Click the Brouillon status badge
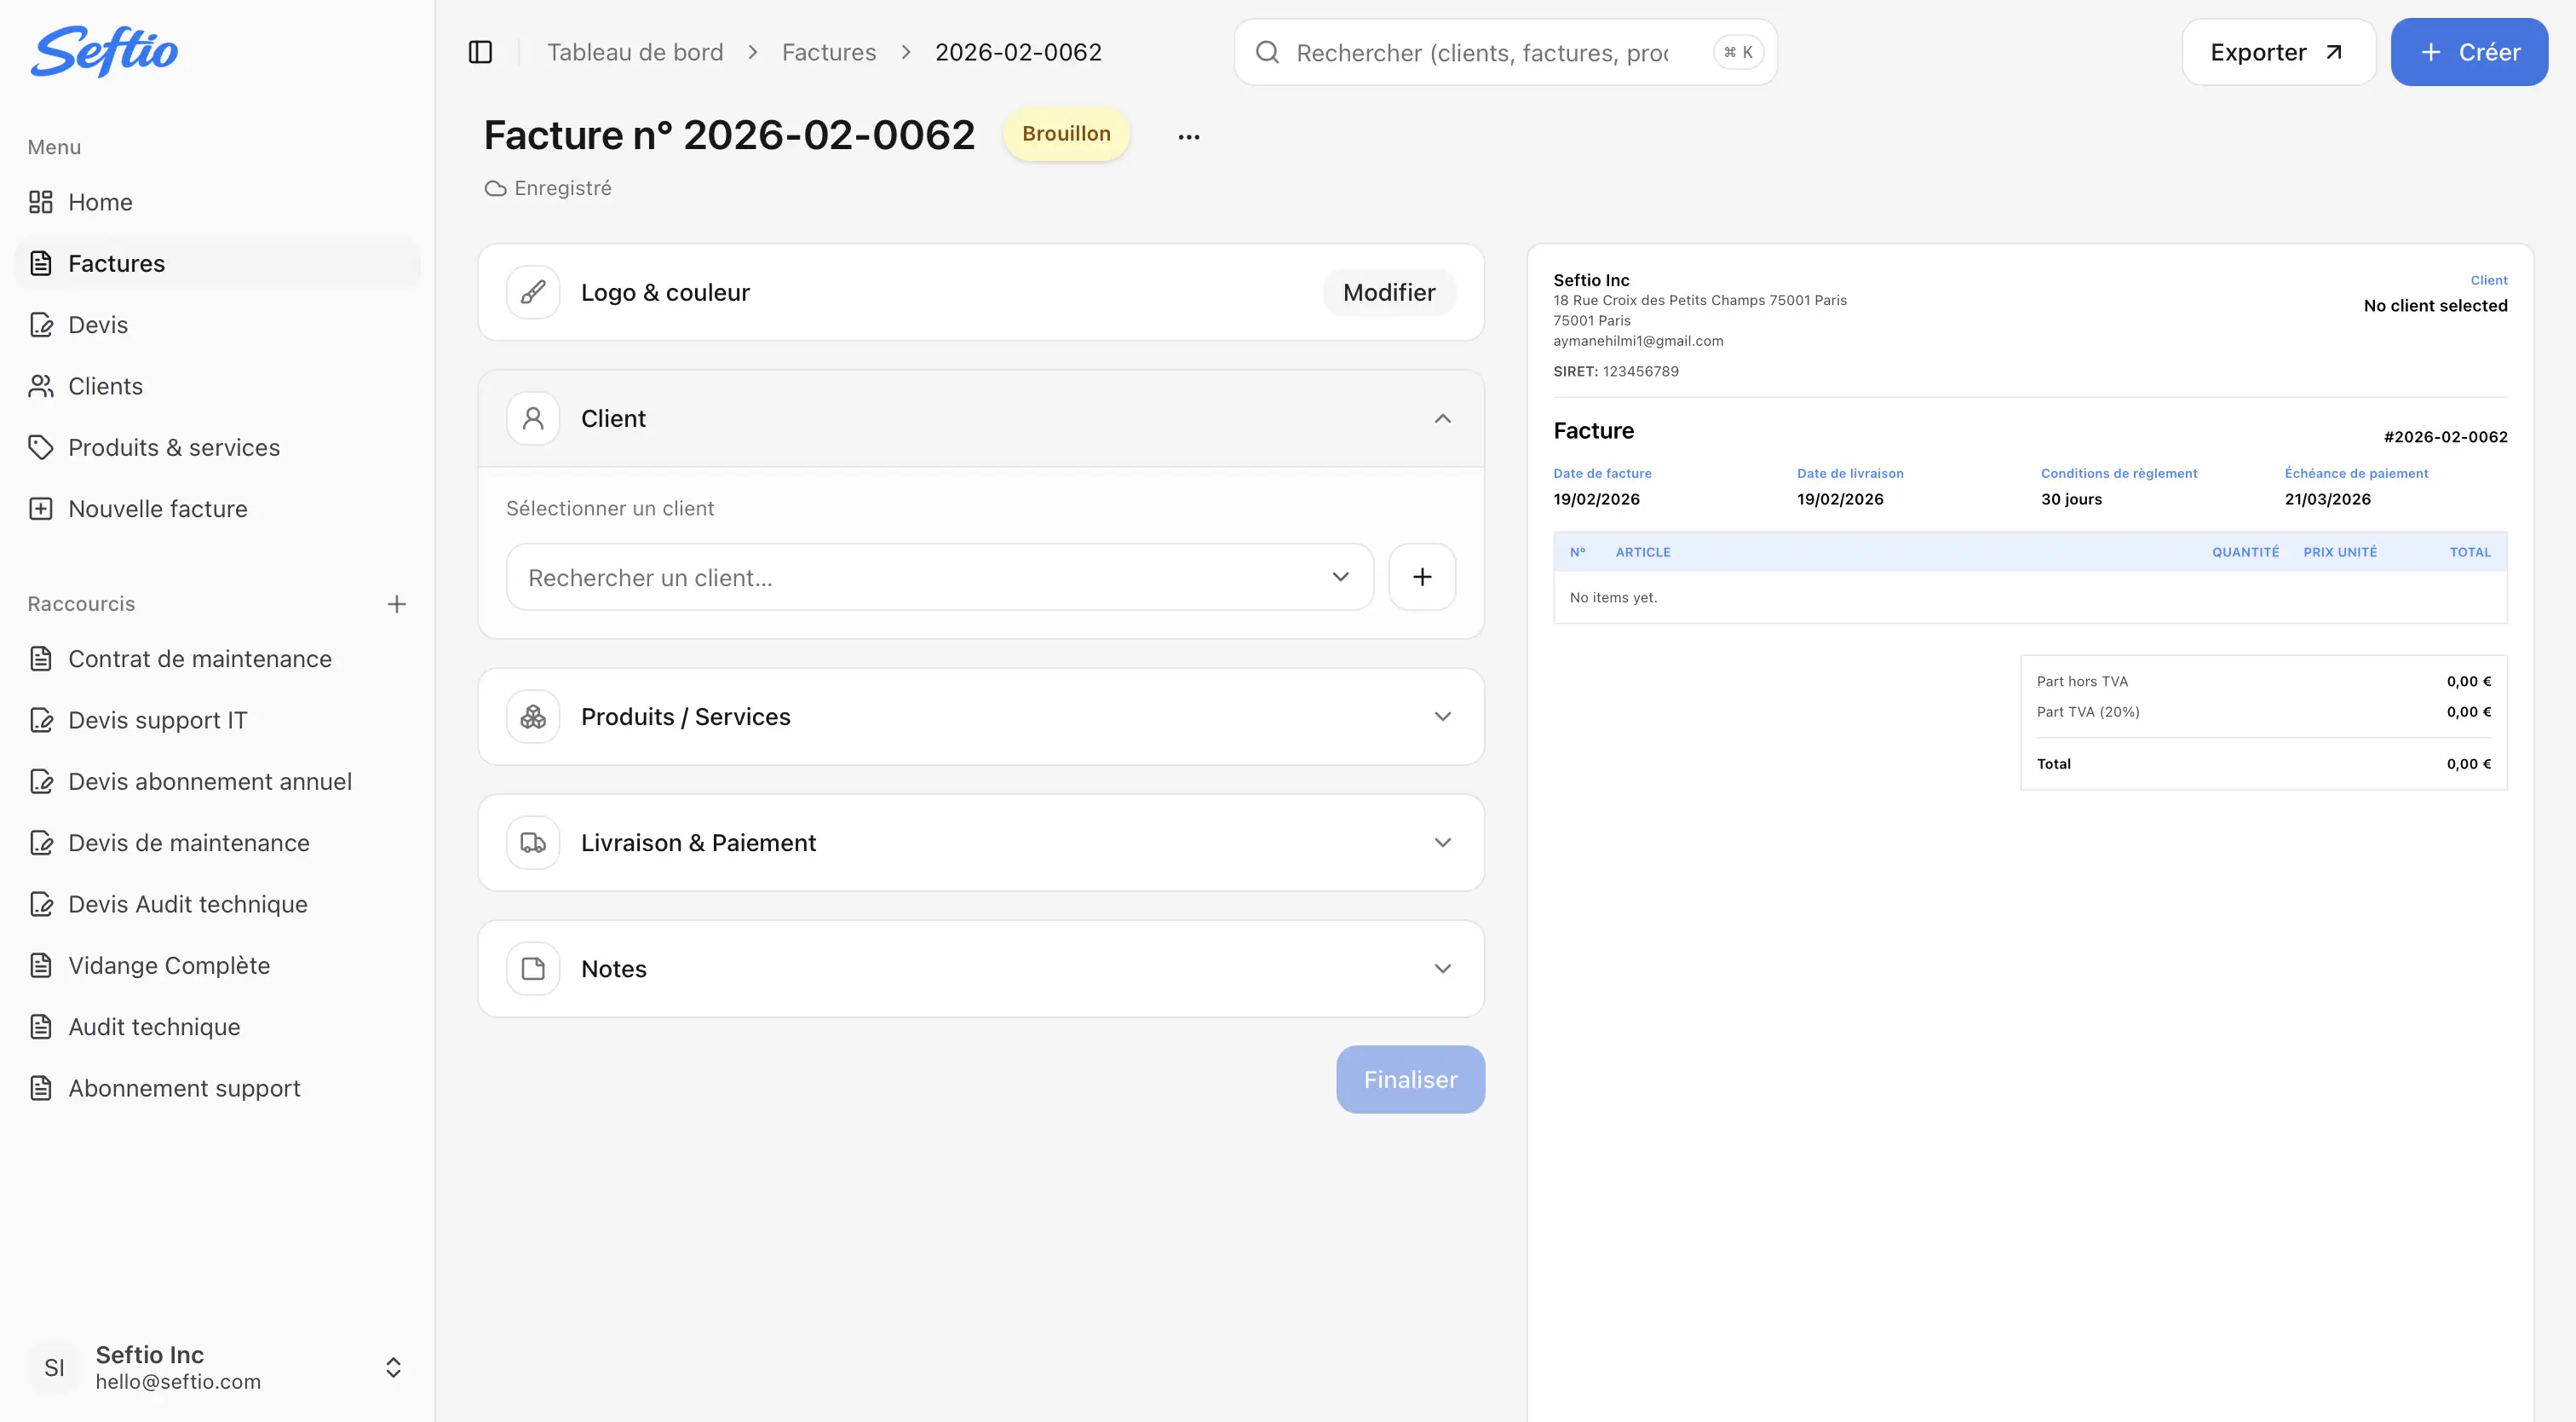 [x=1066, y=133]
